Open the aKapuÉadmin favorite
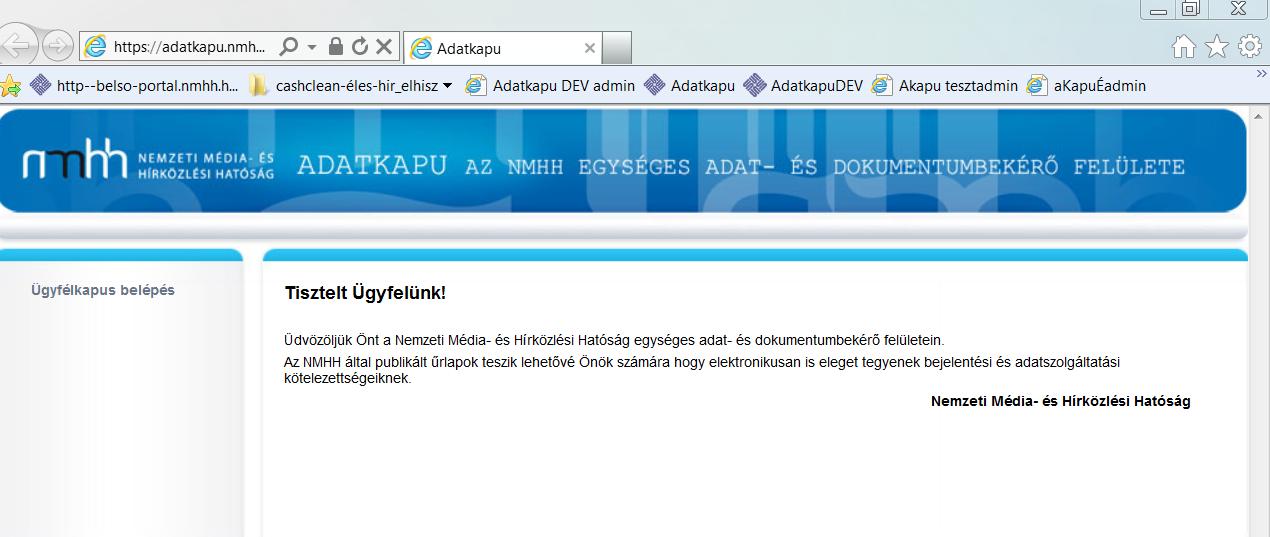 (x=1086, y=86)
